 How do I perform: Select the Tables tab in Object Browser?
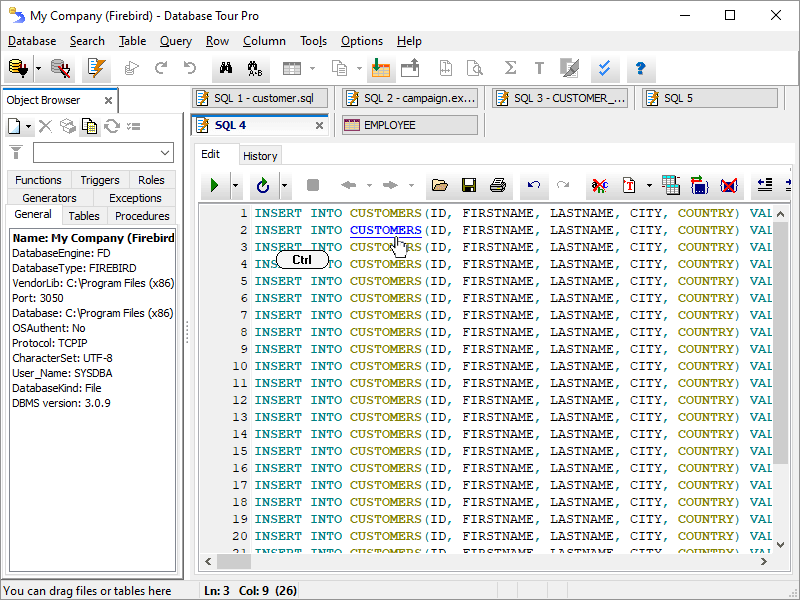click(x=84, y=216)
